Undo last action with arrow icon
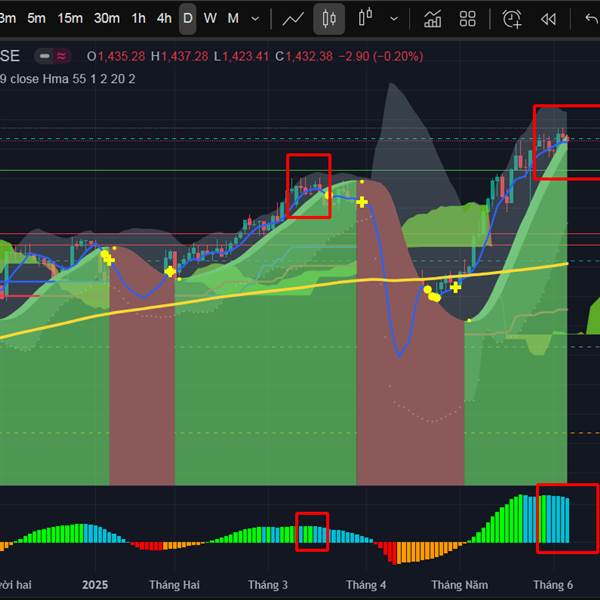This screenshot has width=600, height=600. click(592, 18)
